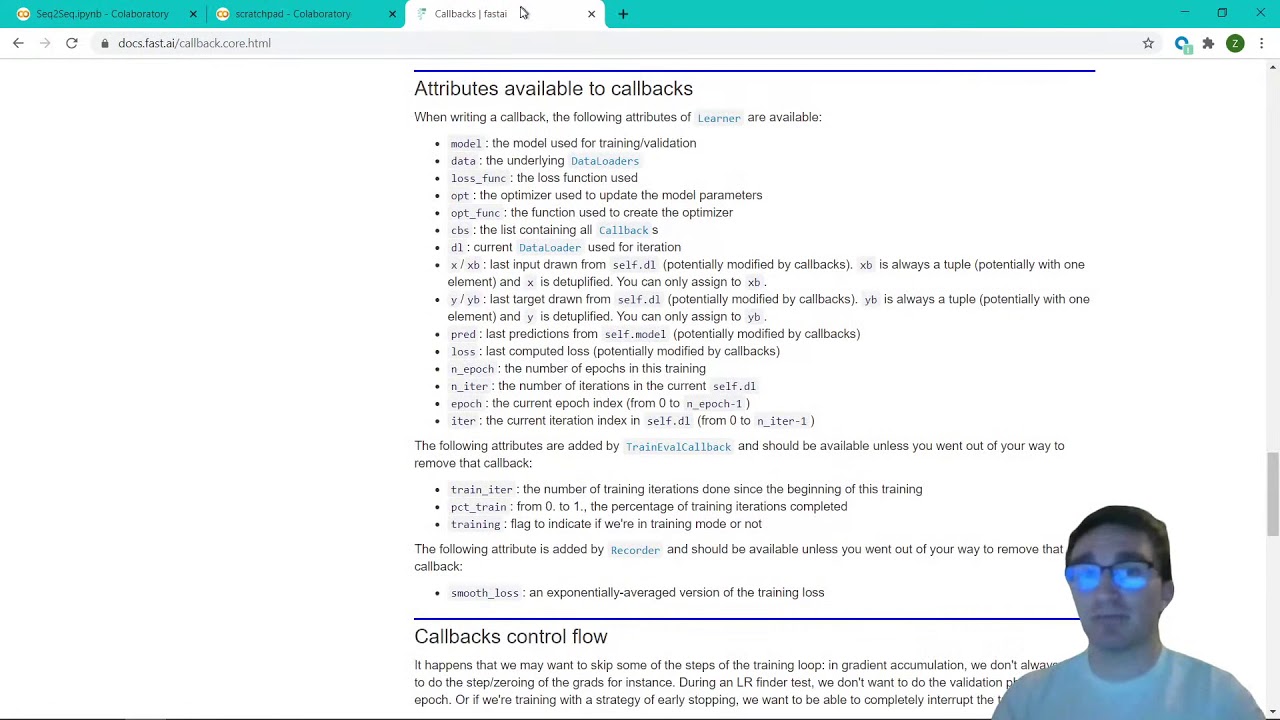This screenshot has height=720, width=1280.
Task: Click the 'training' code text
Action: point(475,524)
